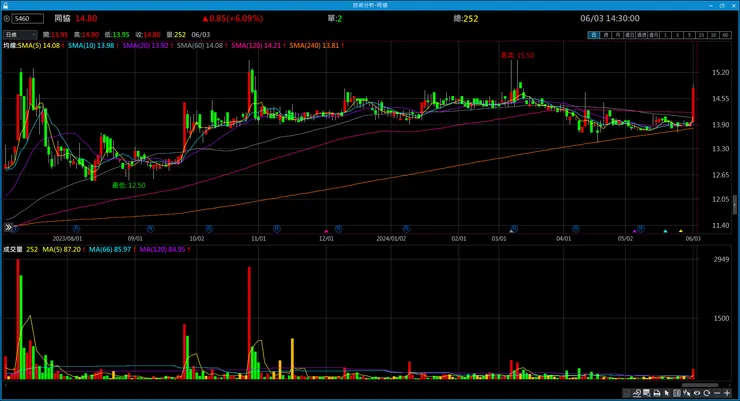Click the highest price 15.50 label
The width and height of the screenshot is (740, 401).
click(517, 55)
